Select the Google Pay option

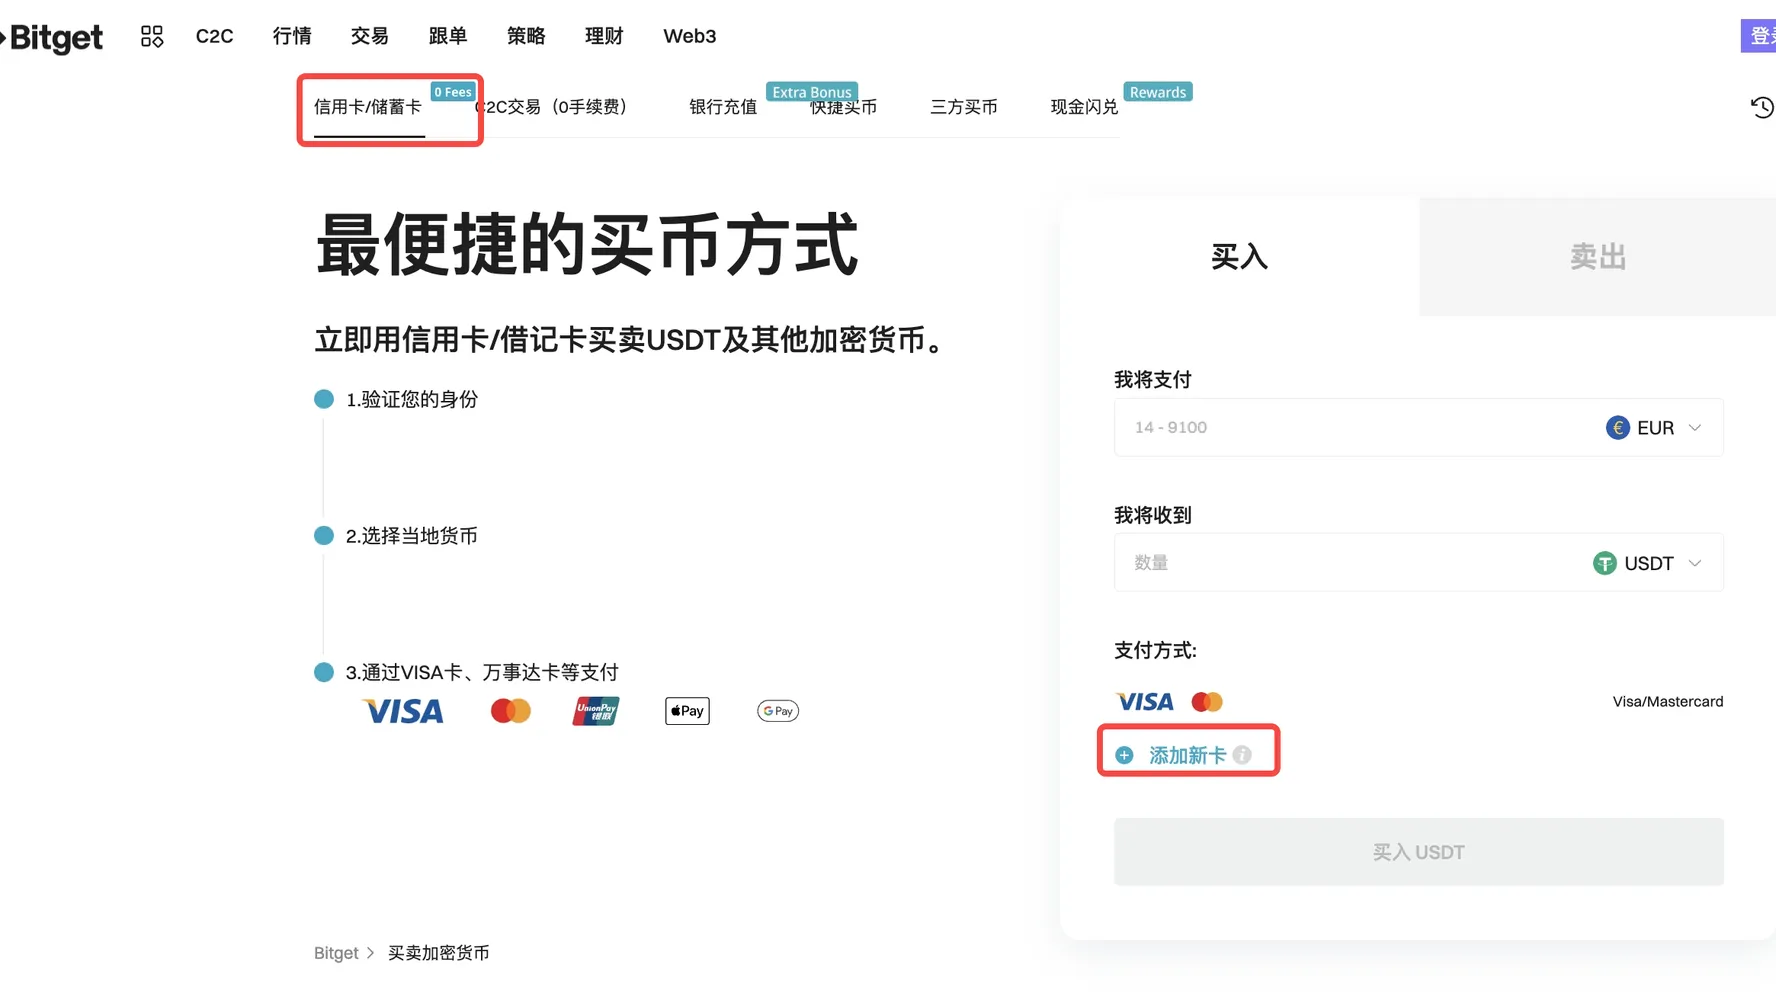[777, 710]
